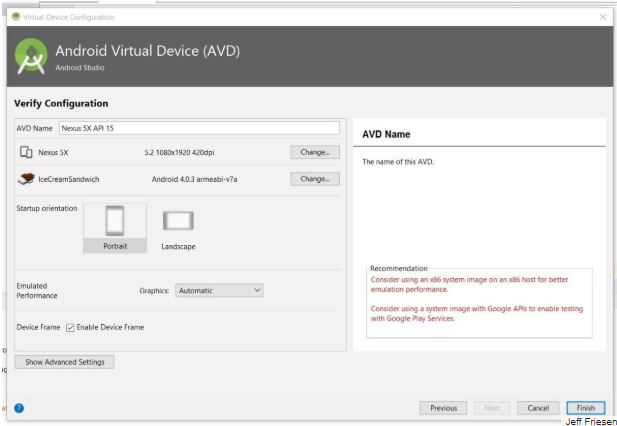617x426 pixels.
Task: Cancel the AVD configuration
Action: 538,408
